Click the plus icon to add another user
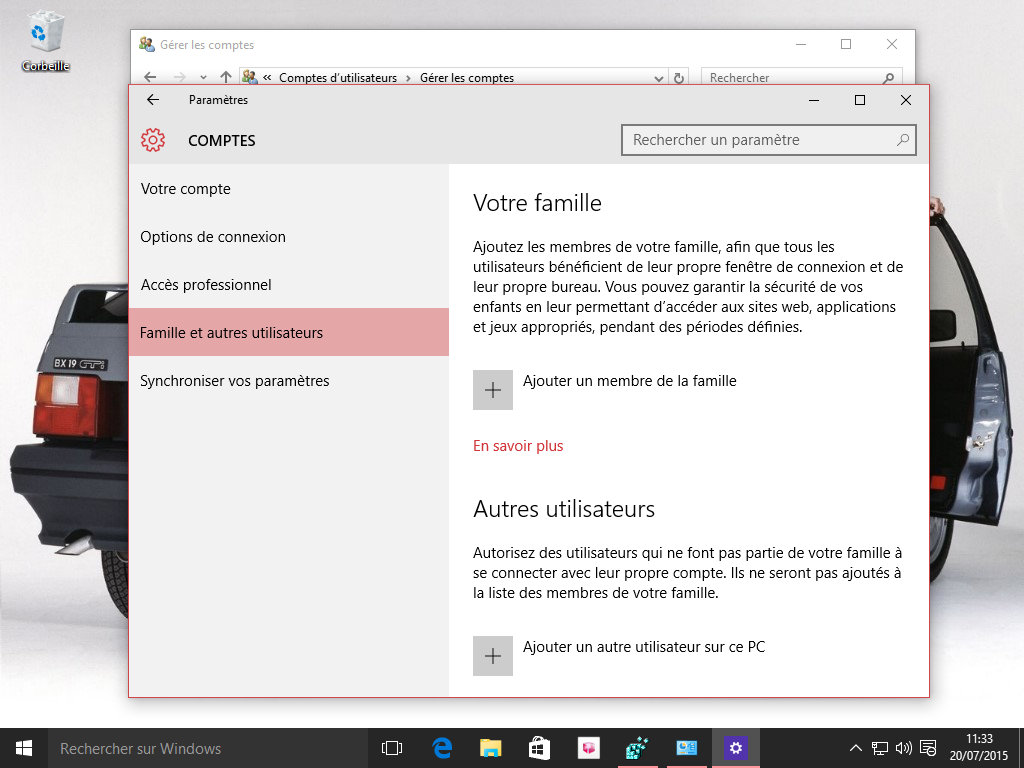This screenshot has width=1024, height=768. click(492, 655)
